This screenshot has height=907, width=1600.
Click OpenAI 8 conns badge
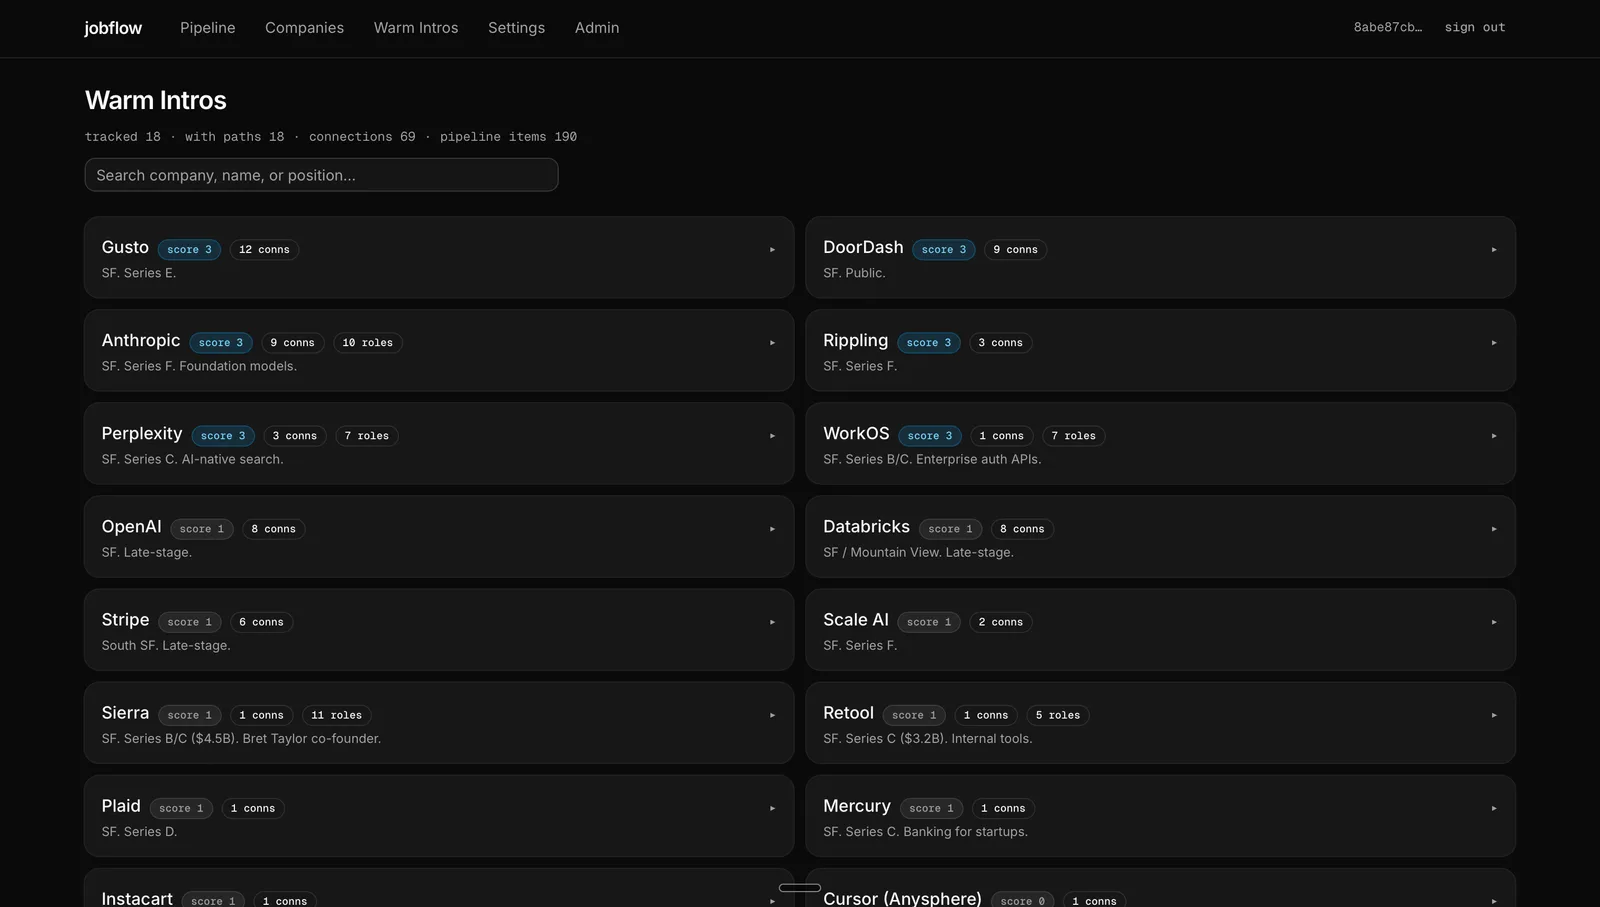pyautogui.click(x=273, y=529)
